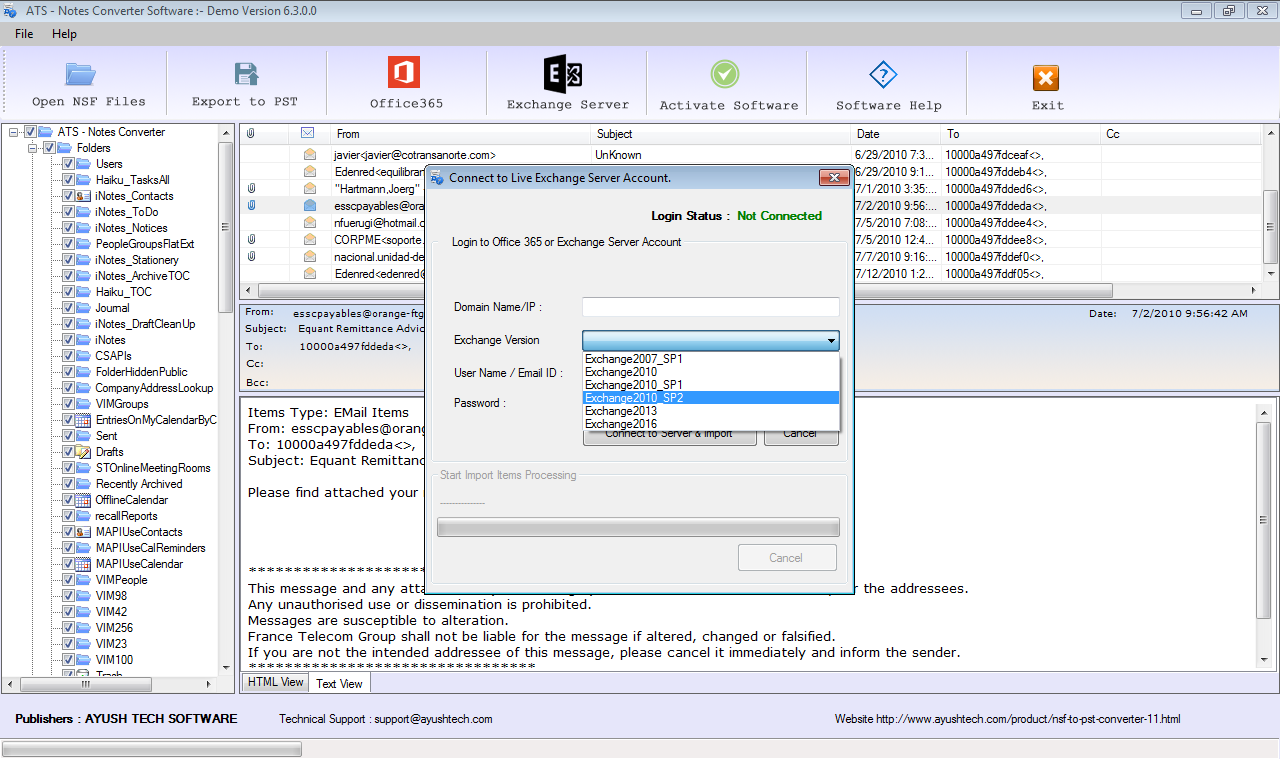
Task: Collapse the Exchange Version dropdown arrow
Action: coord(830,342)
